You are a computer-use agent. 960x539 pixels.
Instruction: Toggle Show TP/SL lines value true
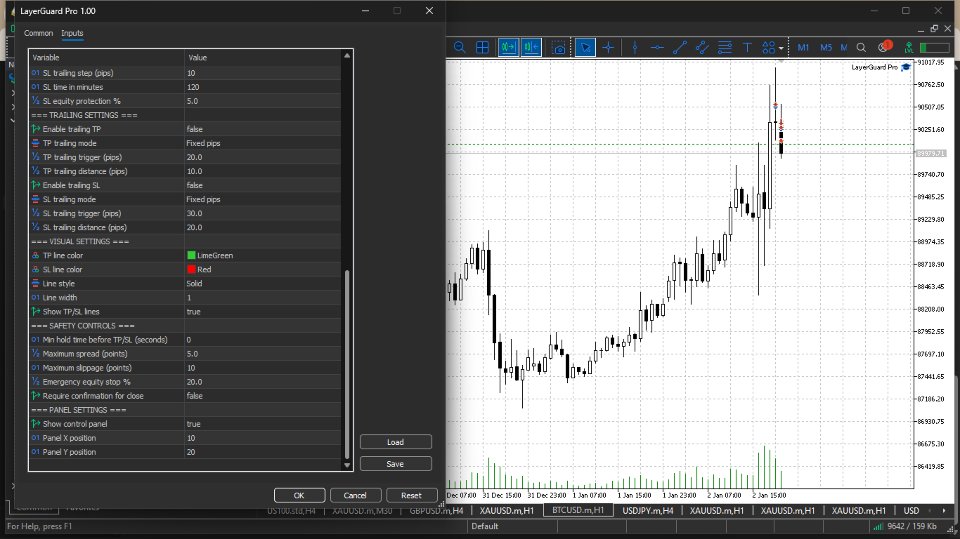point(263,312)
